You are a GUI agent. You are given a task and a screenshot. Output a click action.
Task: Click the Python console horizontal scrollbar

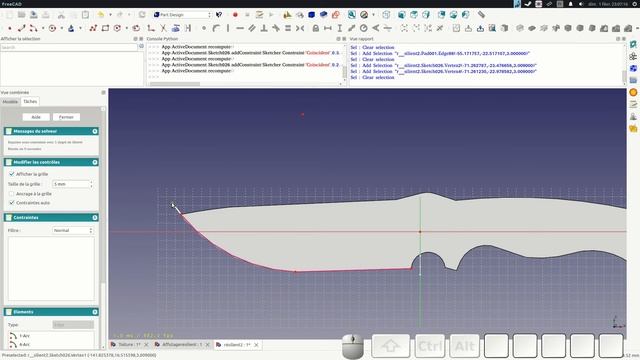[175, 84]
